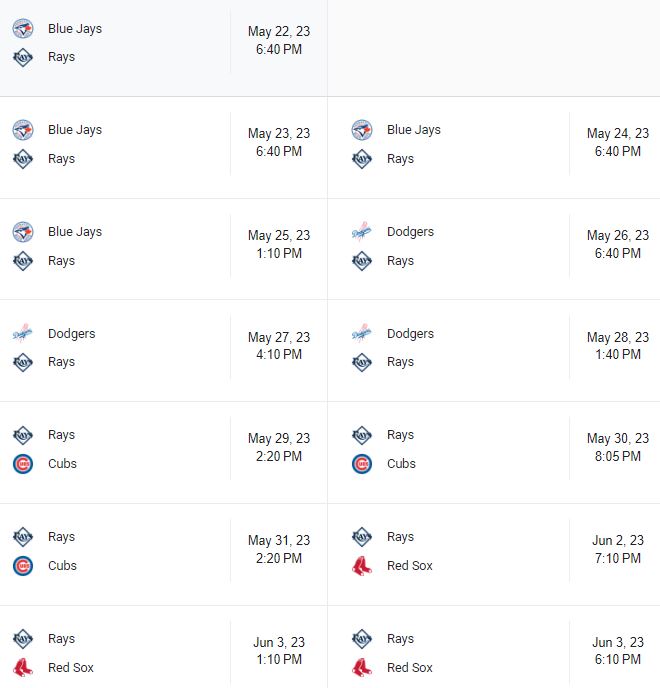Open the May 25, 23 1:10 PM game
Image resolution: width=660 pixels, height=688 pixels.
point(164,249)
